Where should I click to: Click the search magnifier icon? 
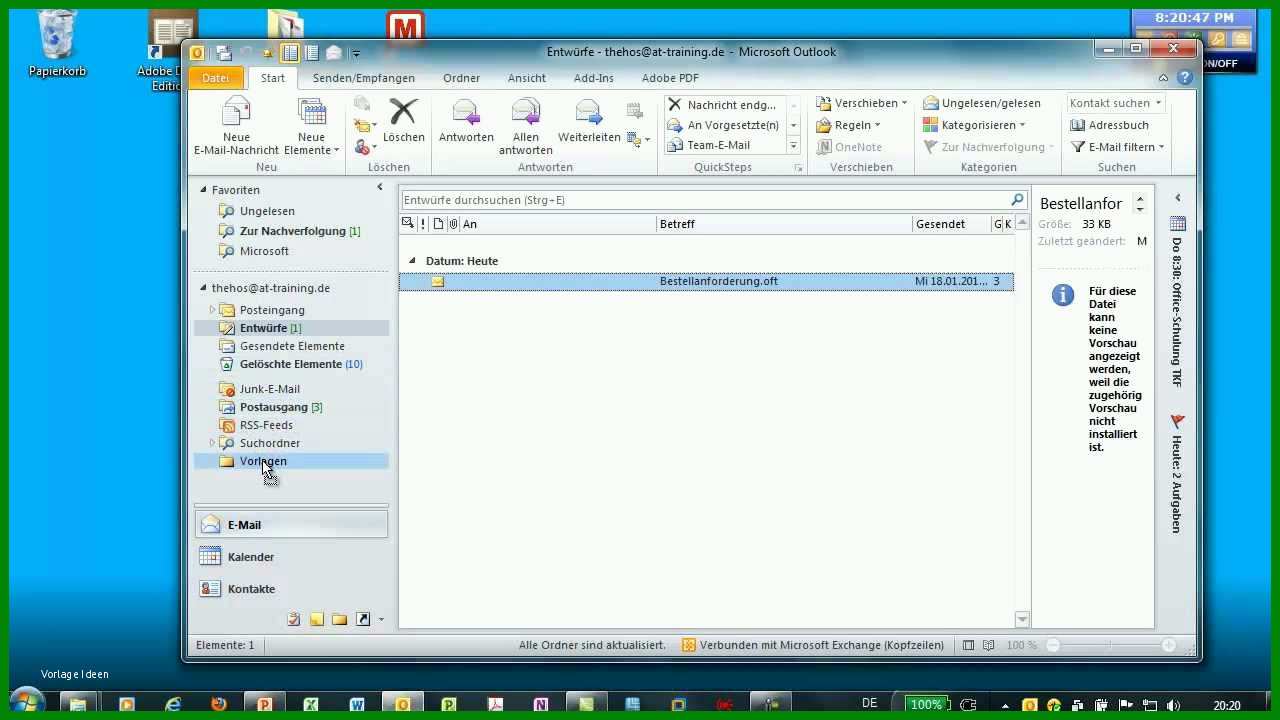click(1018, 200)
